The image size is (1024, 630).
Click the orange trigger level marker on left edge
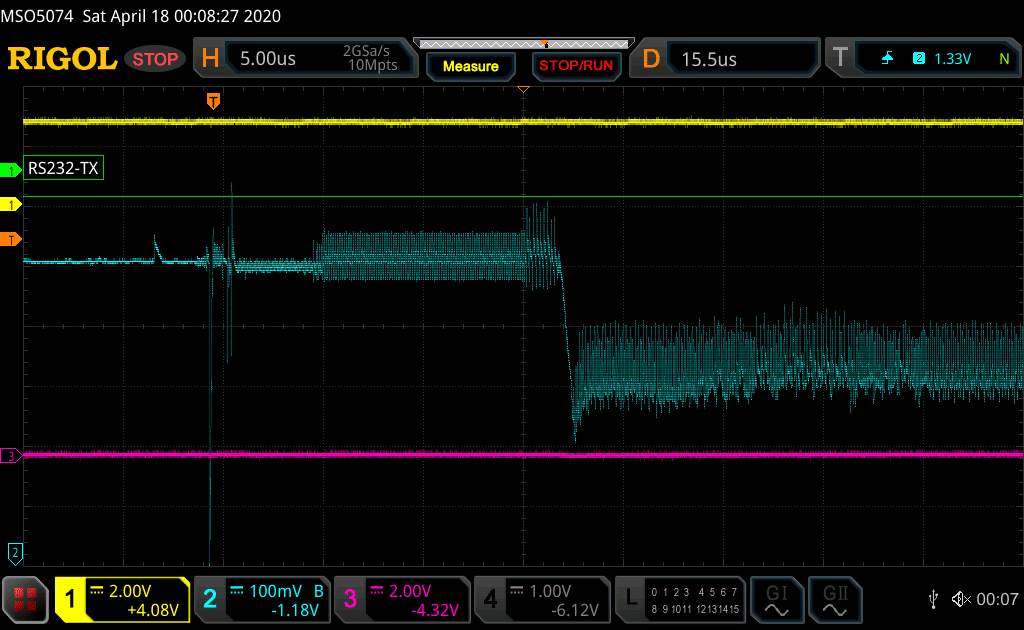[x=12, y=239]
